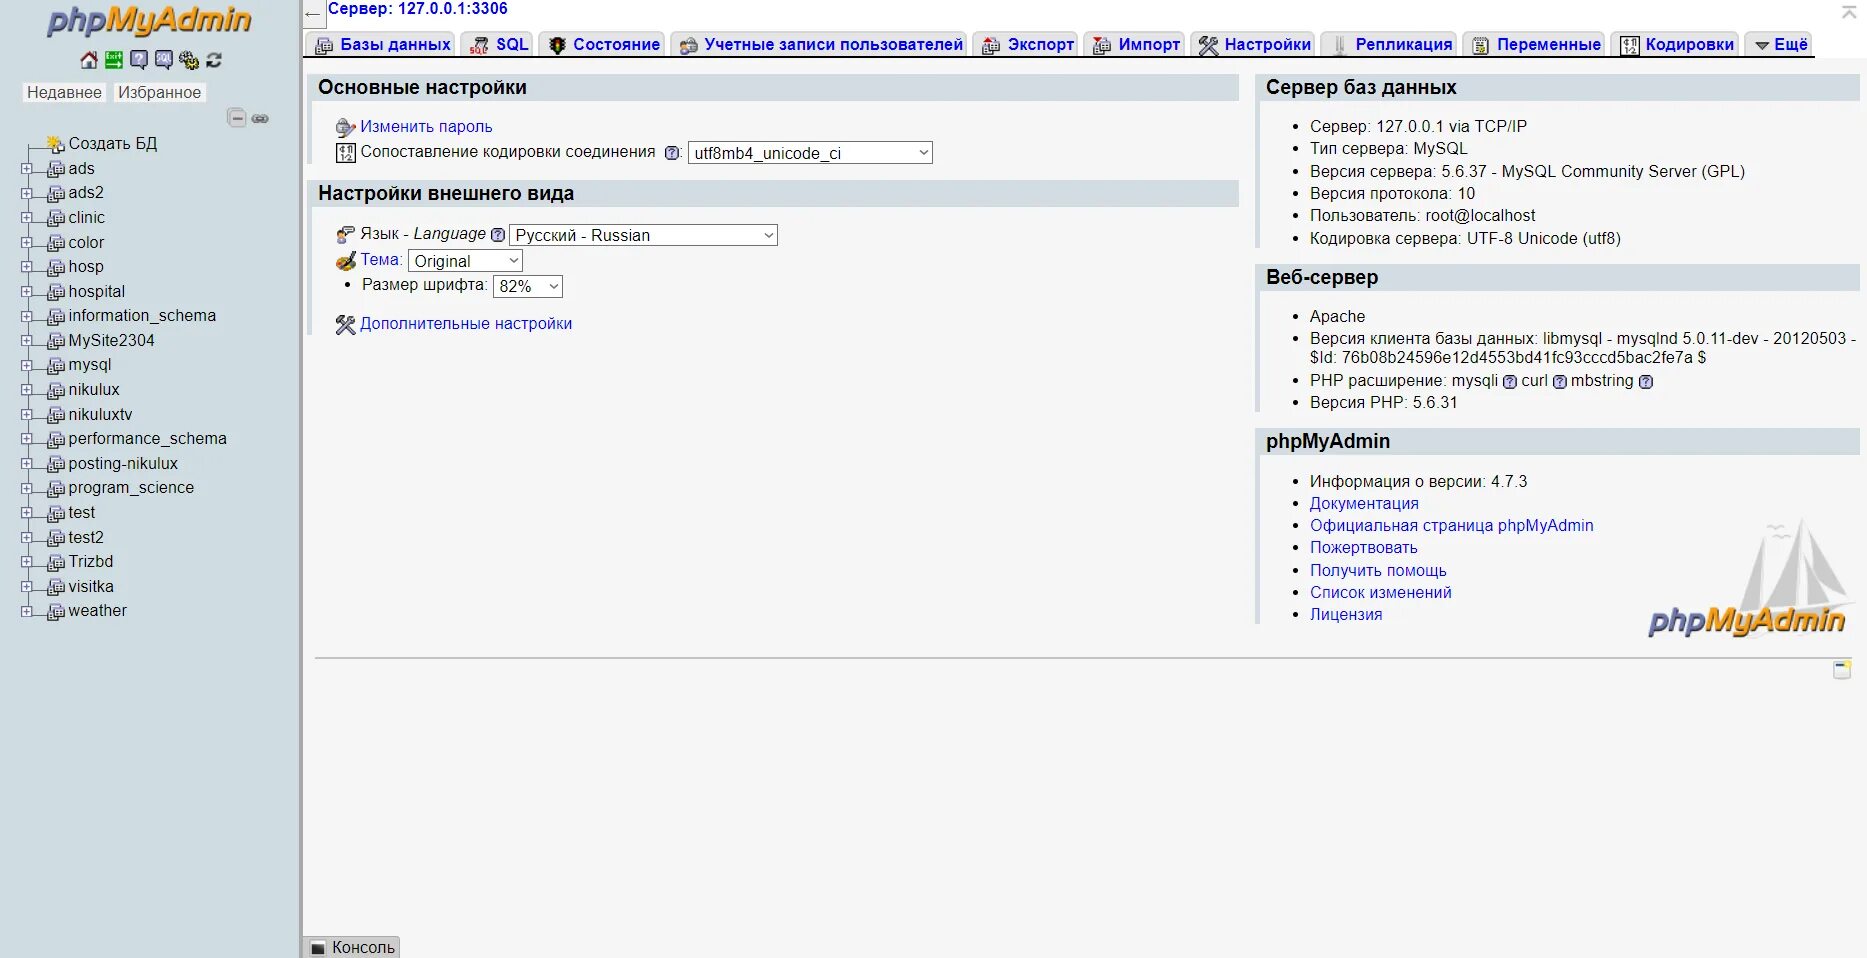Click the back arrow beside server address

(313, 14)
